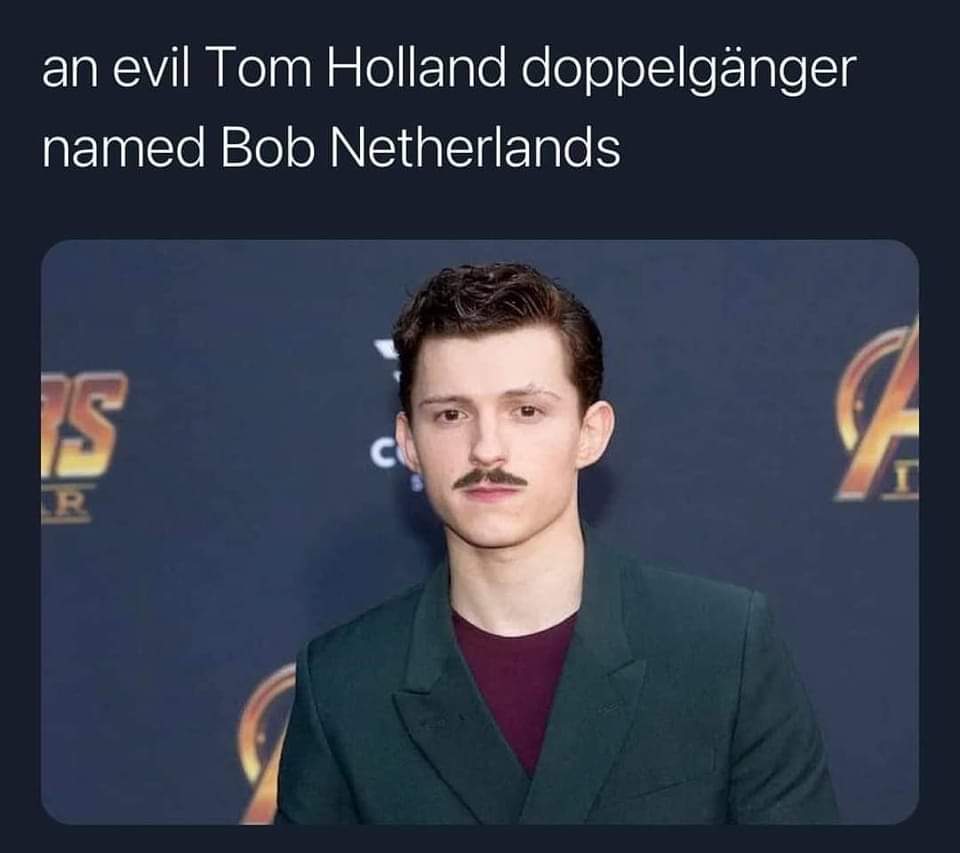Click the partial Avengers logo at photo bottom
The width and height of the screenshot is (960, 853).
(267, 744)
